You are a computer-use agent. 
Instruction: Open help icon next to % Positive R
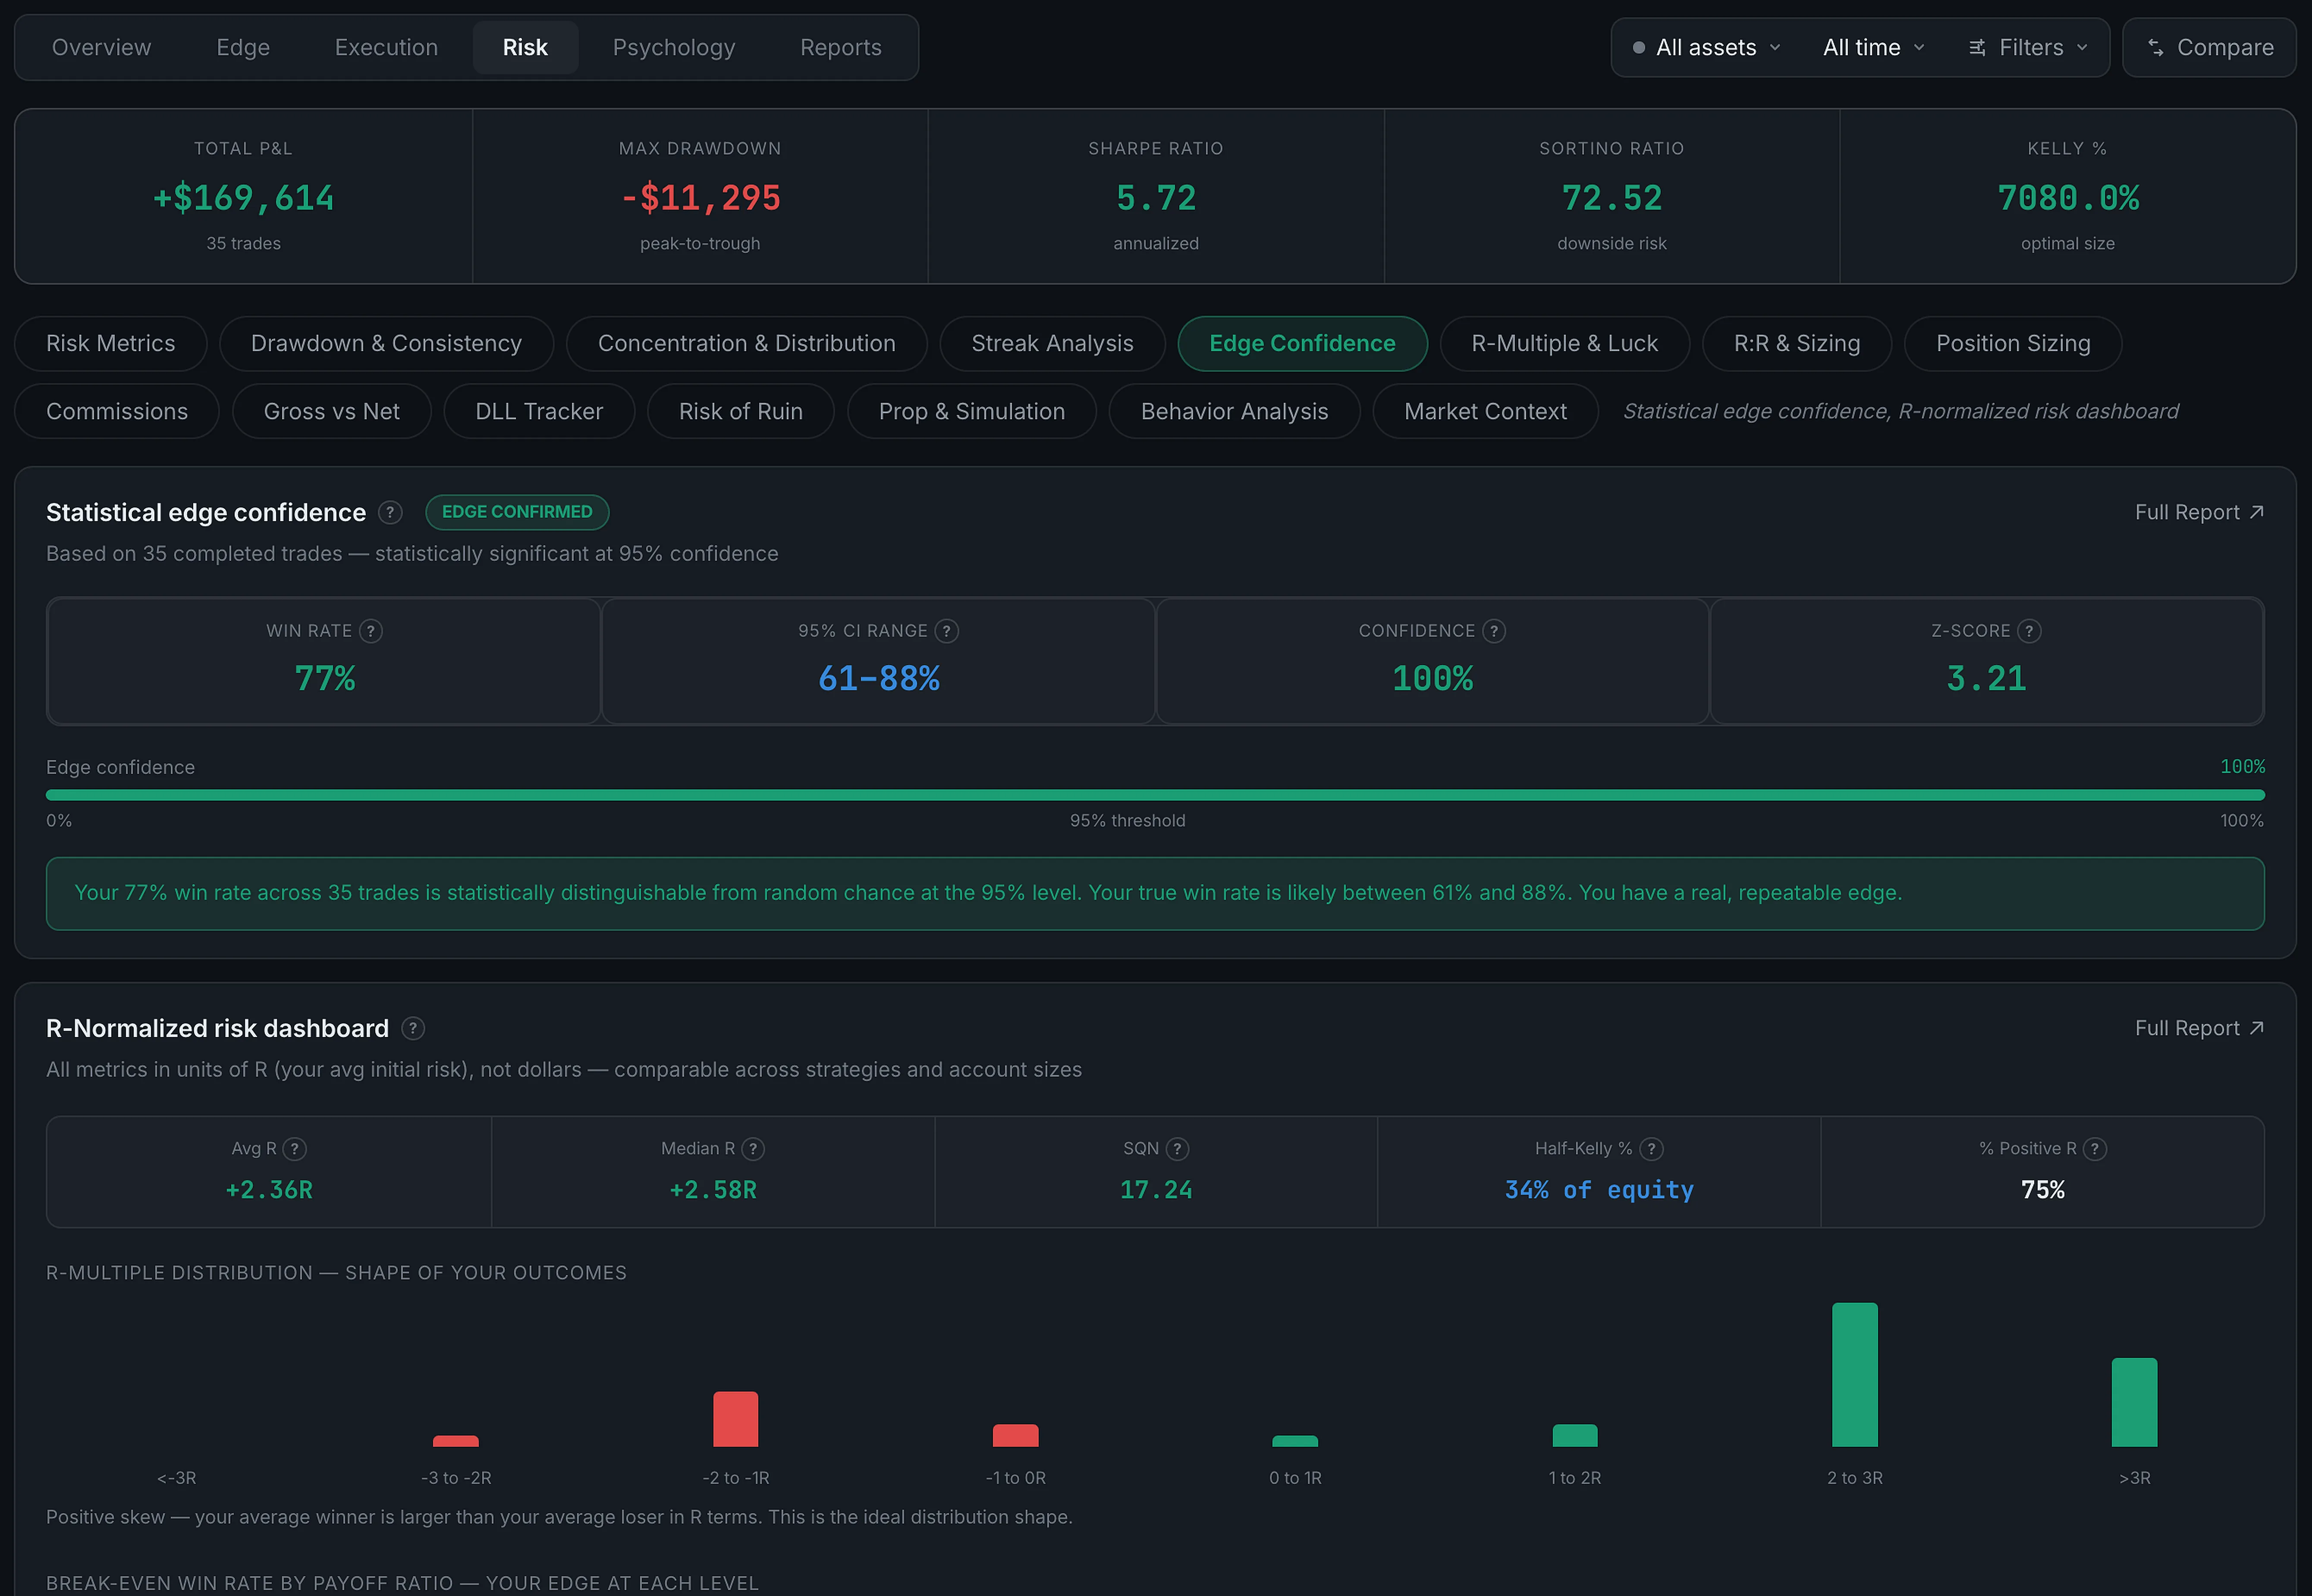click(2095, 1149)
